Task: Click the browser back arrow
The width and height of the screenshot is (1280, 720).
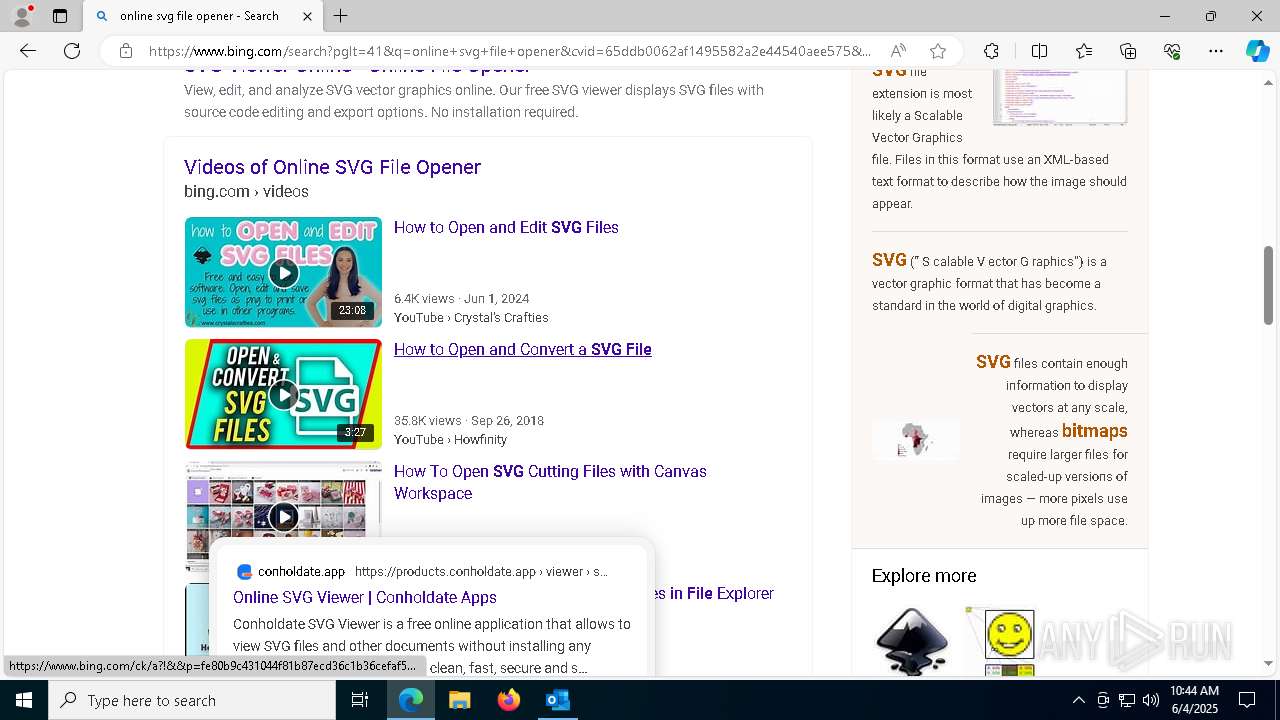Action: 28,51
